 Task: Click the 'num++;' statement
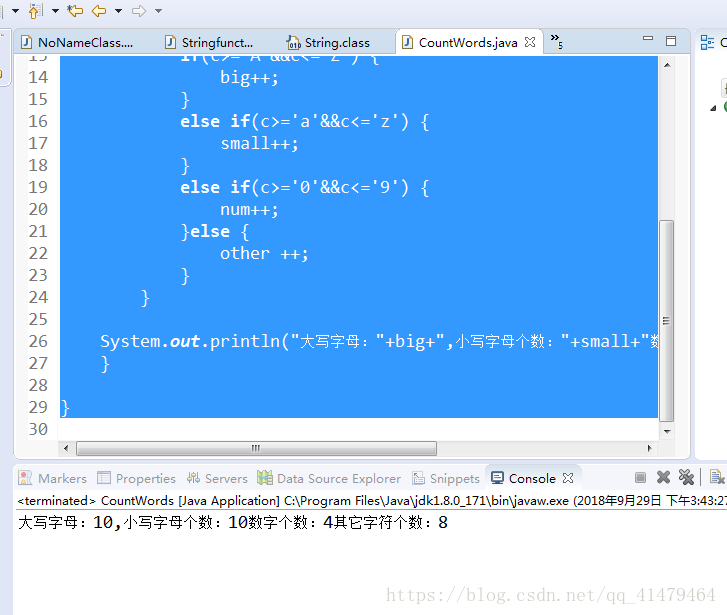click(x=249, y=210)
